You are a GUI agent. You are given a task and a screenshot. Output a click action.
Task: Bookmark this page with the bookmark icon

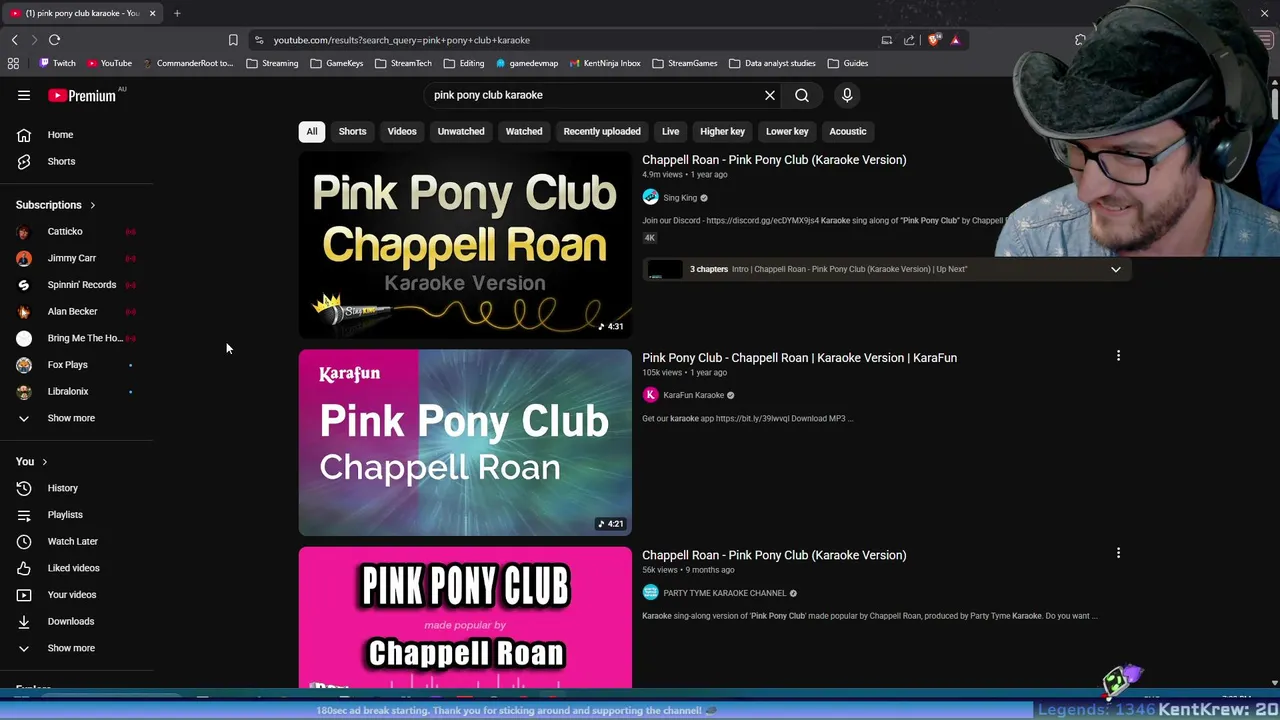point(233,40)
